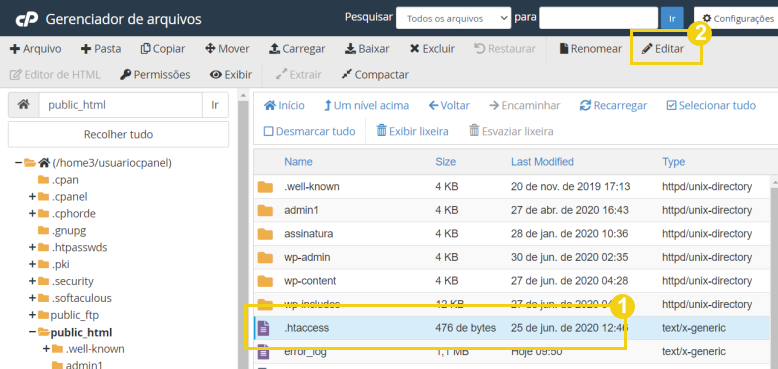This screenshot has width=778, height=369.
Task: Click the Excluir delete toolbar button
Action: click(x=432, y=49)
